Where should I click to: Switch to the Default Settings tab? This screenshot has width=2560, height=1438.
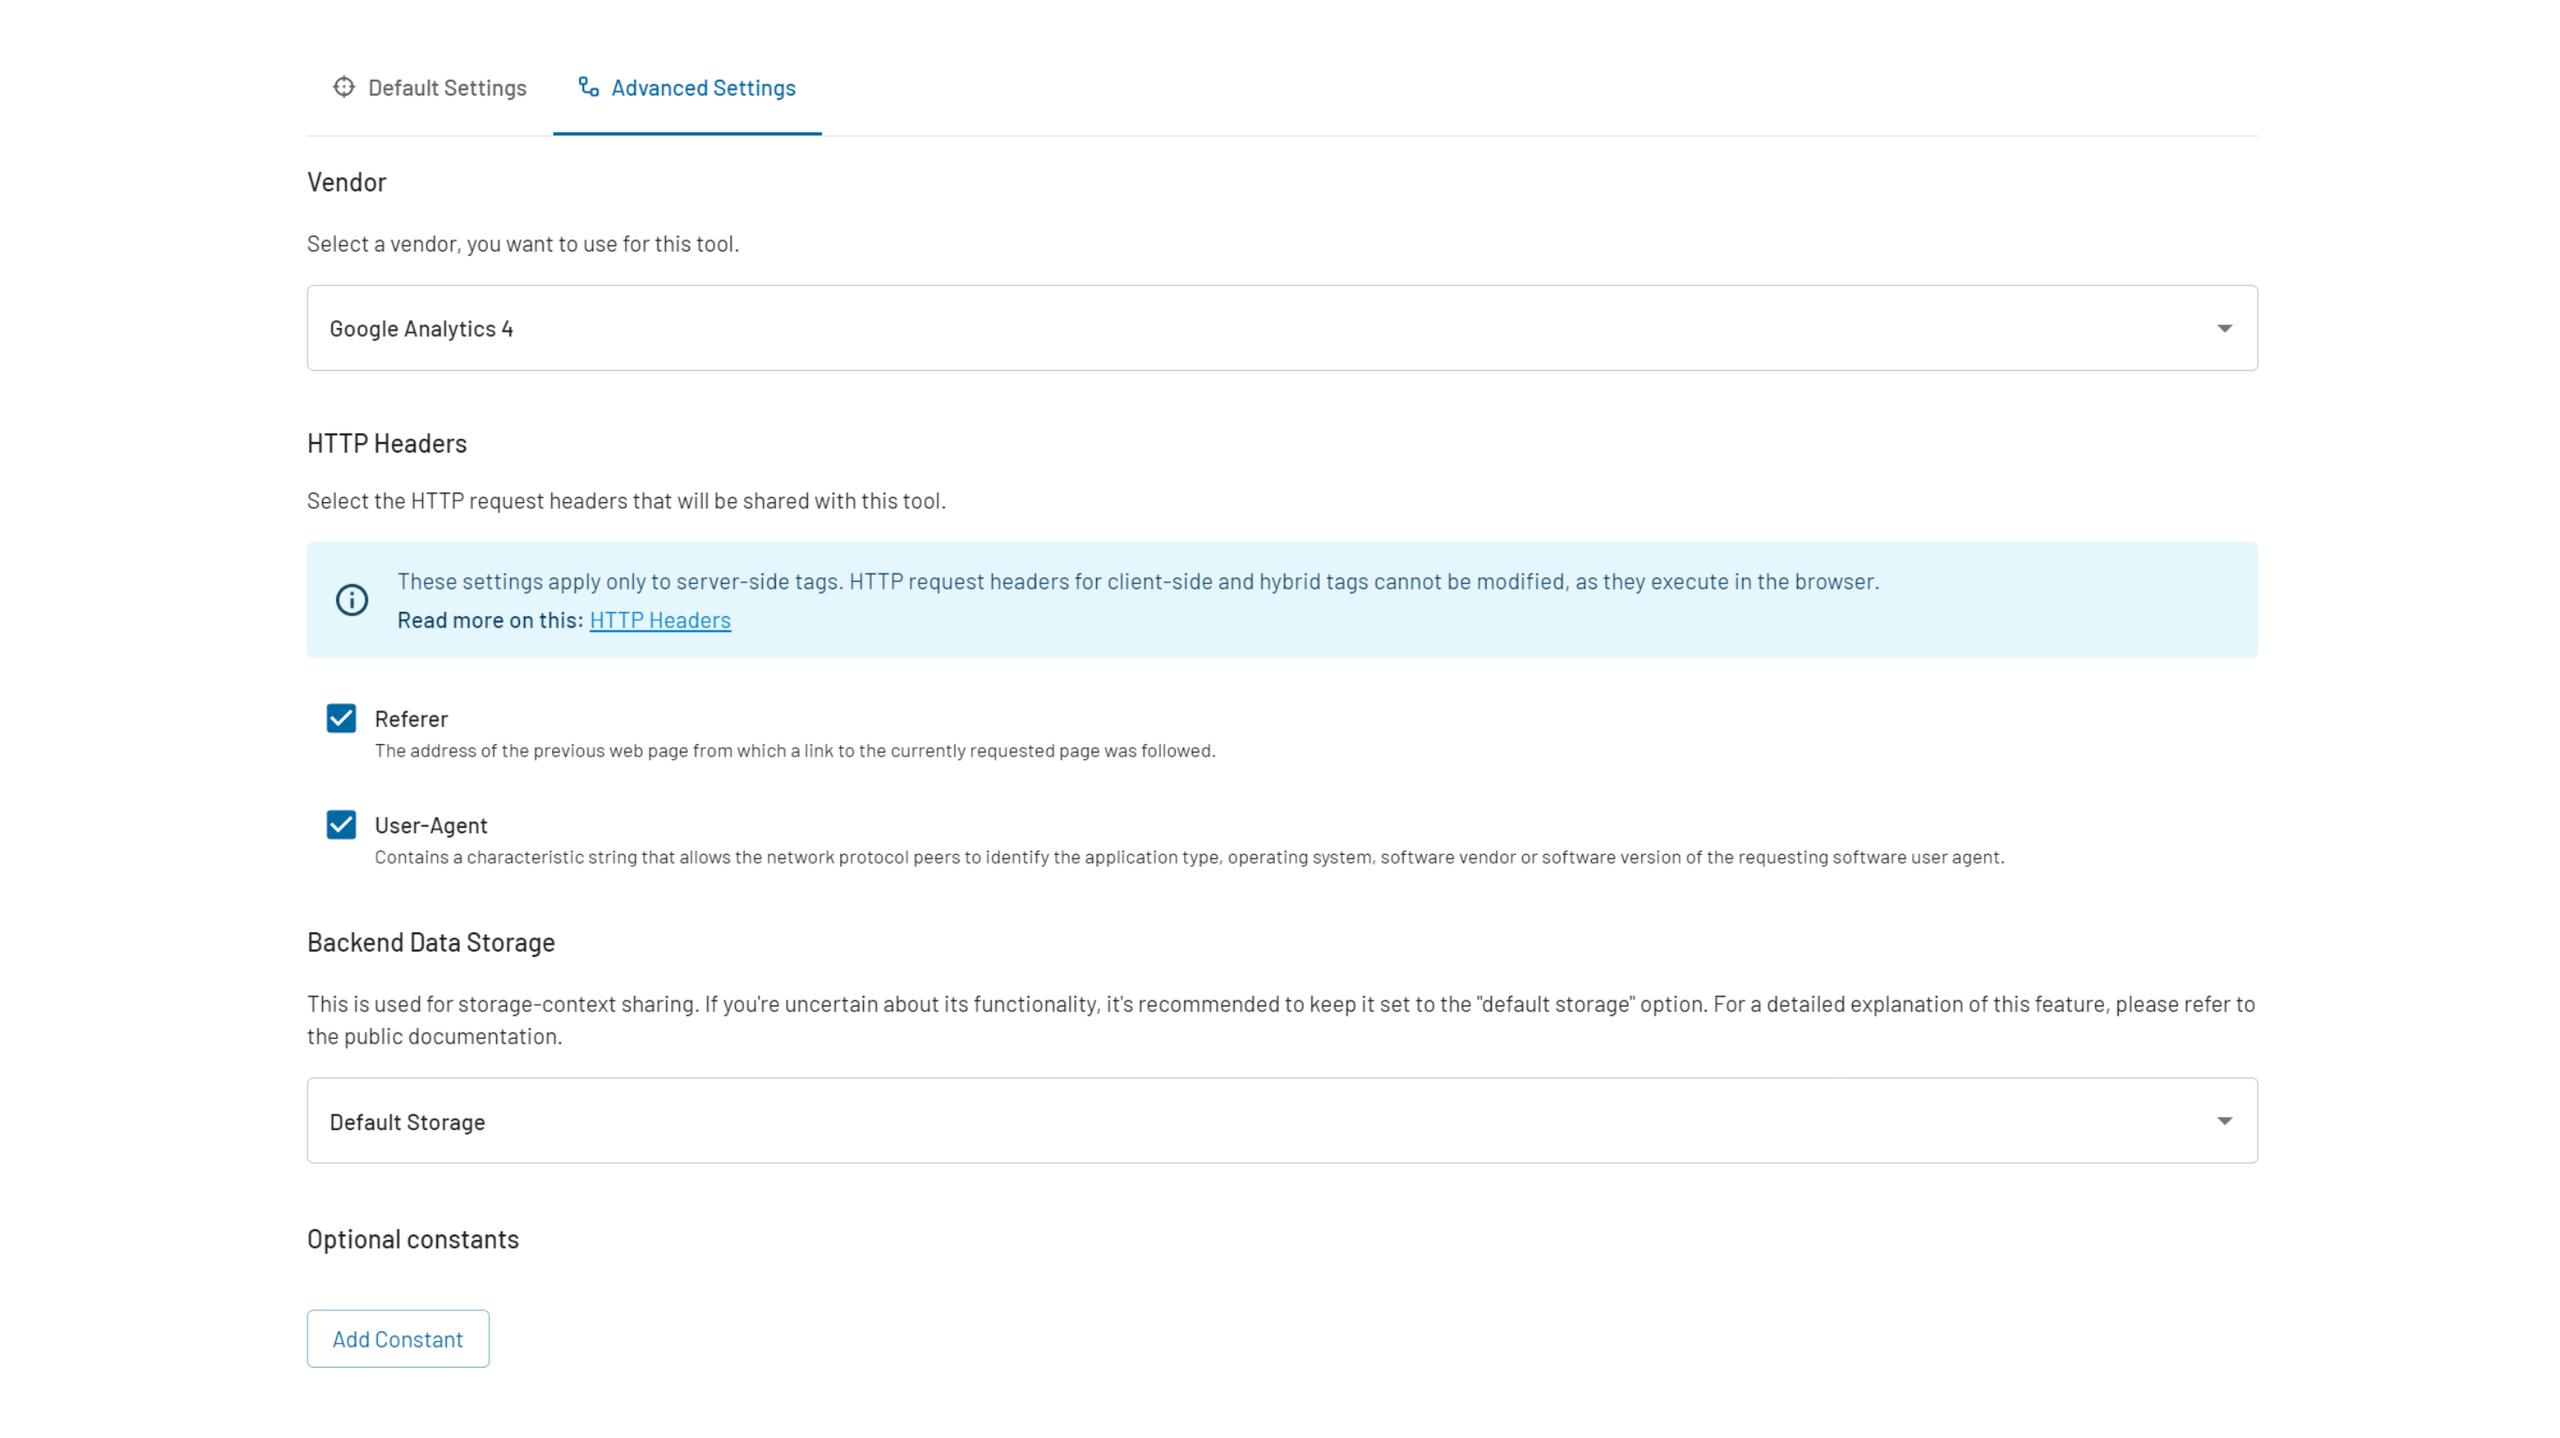click(x=446, y=88)
